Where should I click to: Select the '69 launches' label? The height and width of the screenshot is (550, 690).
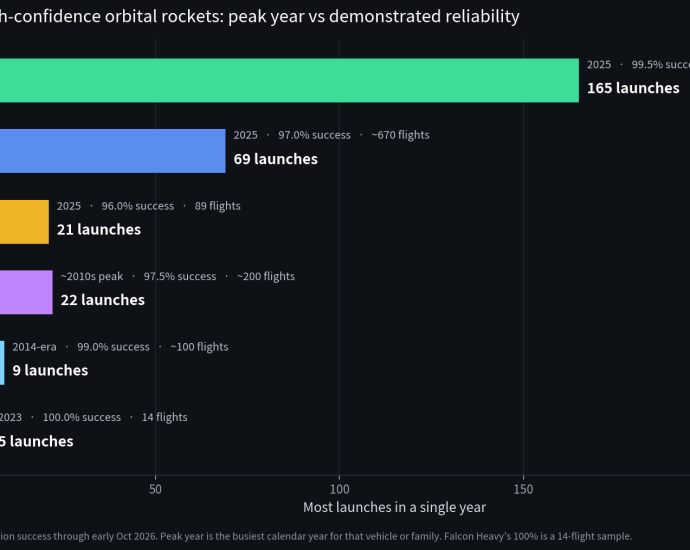tap(275, 159)
